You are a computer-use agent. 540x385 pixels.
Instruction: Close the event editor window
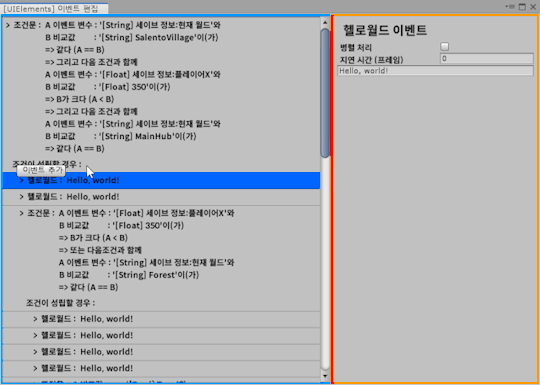point(533,7)
